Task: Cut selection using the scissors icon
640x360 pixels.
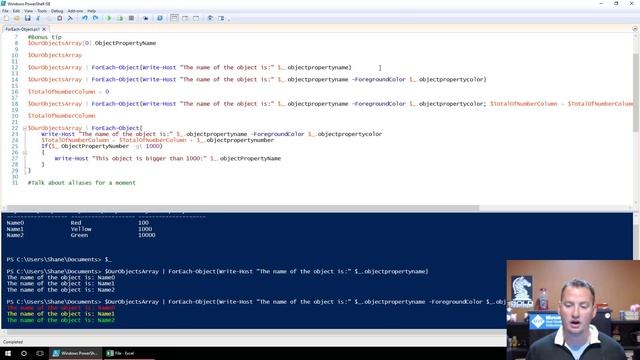Action: point(38,18)
